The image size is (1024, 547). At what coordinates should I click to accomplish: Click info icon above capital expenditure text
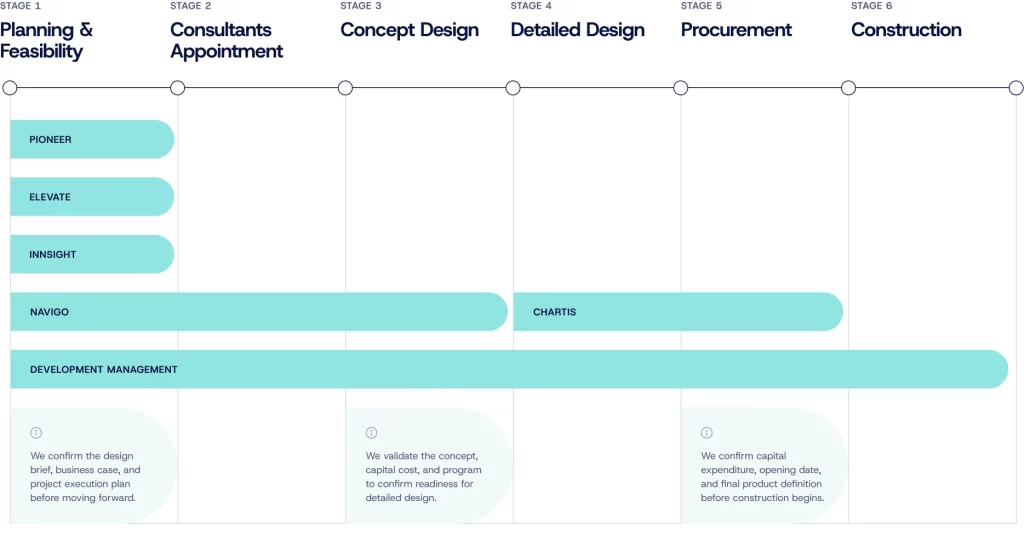tap(707, 433)
